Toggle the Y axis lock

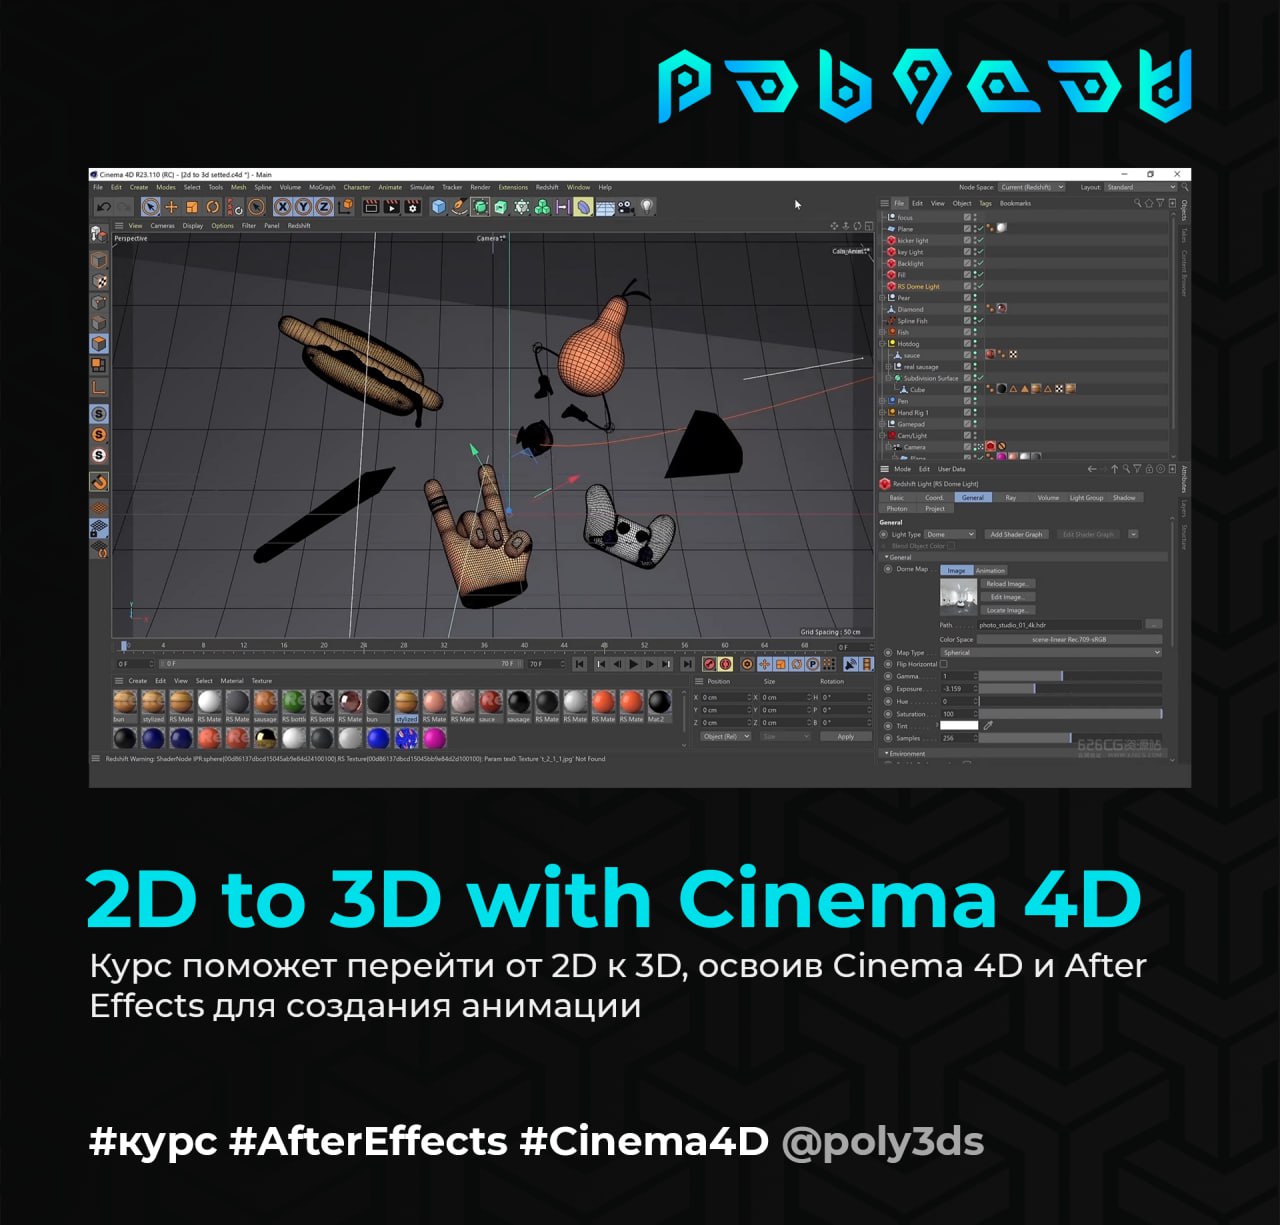pos(303,207)
